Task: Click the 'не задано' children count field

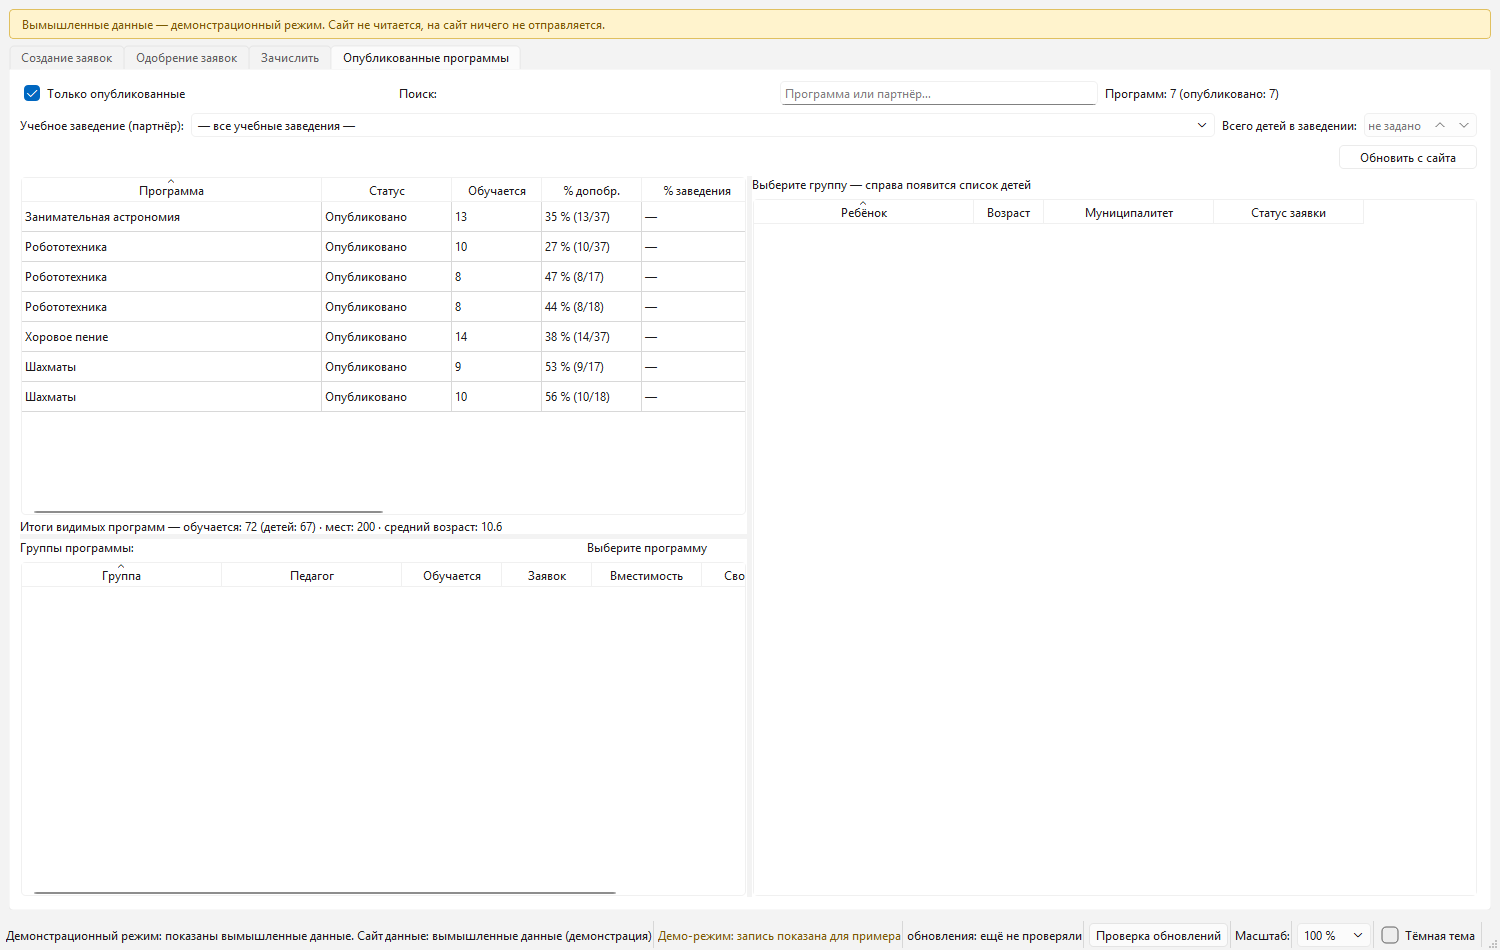Action: pos(1396,126)
